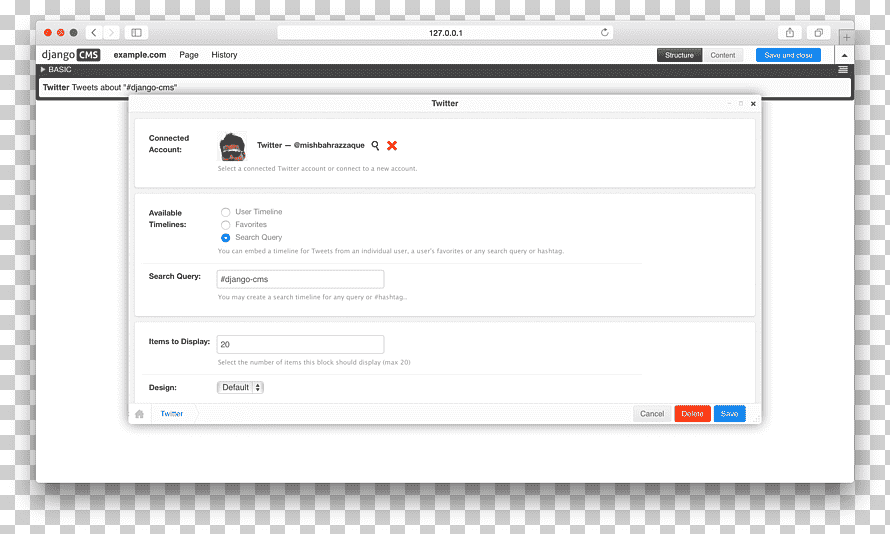The image size is (890, 534).
Task: Focus the Search Query input field
Action: coord(300,279)
